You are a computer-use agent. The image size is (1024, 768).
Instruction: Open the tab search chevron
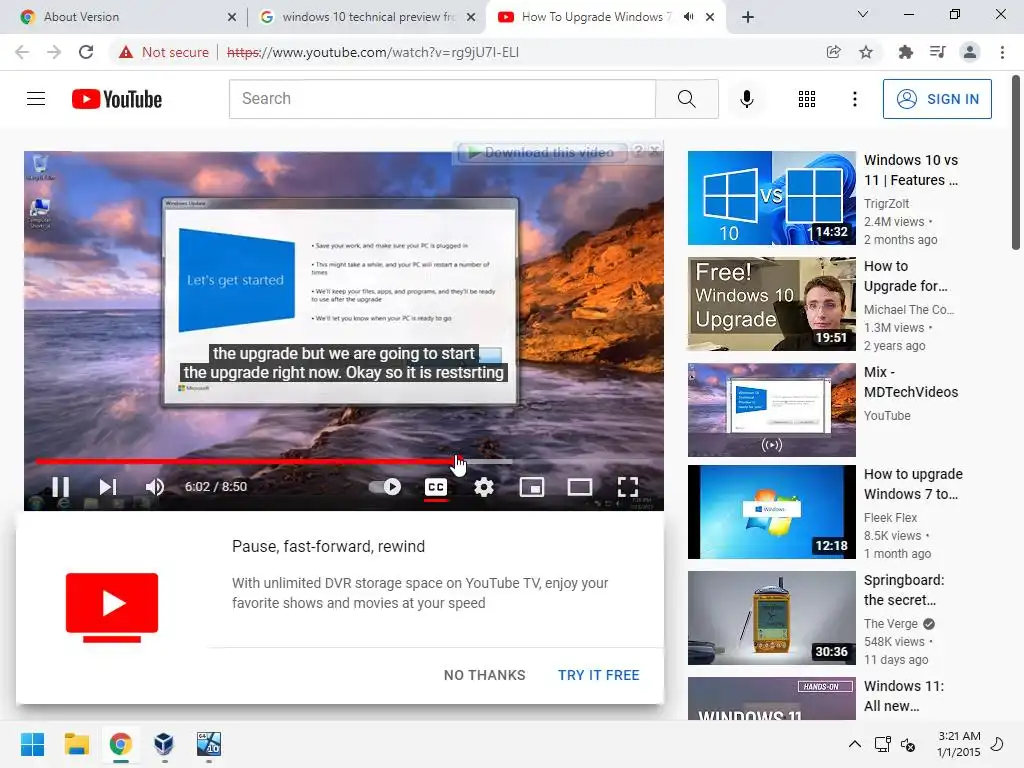click(863, 14)
